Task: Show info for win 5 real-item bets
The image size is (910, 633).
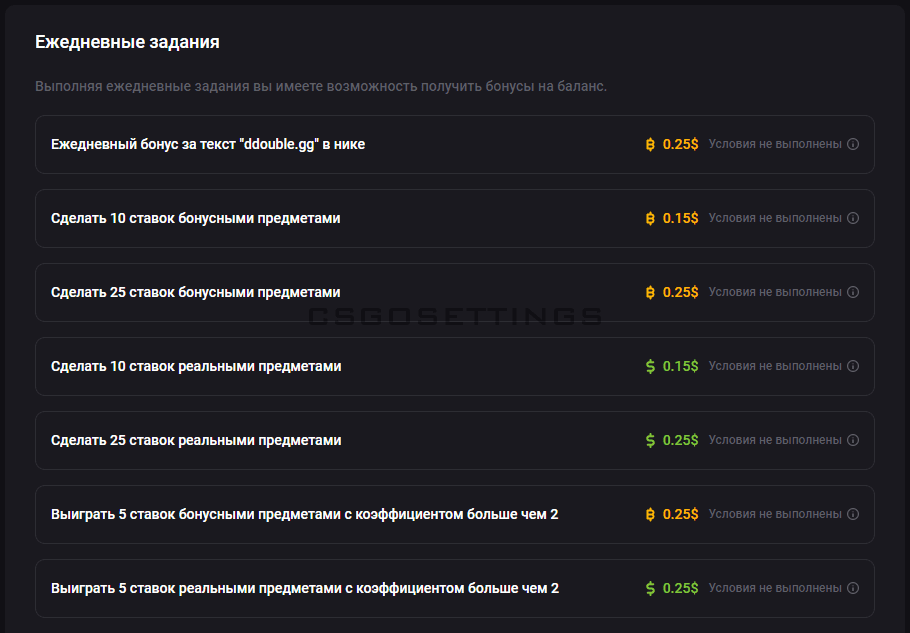Action: [x=853, y=588]
